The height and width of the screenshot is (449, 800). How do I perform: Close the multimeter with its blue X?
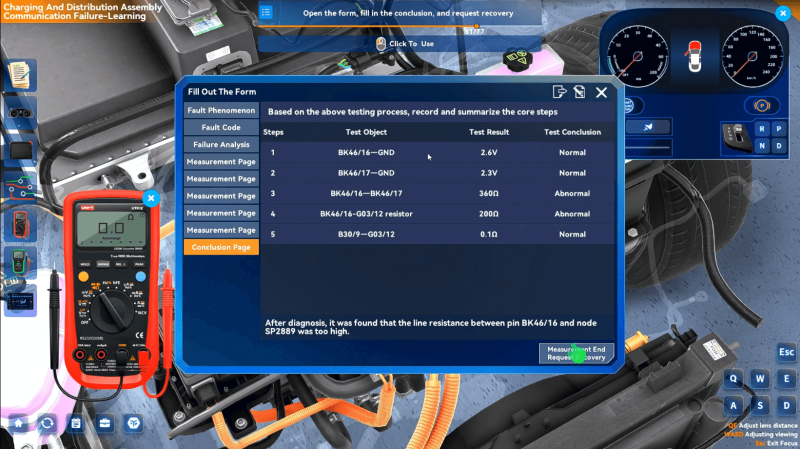click(x=151, y=198)
